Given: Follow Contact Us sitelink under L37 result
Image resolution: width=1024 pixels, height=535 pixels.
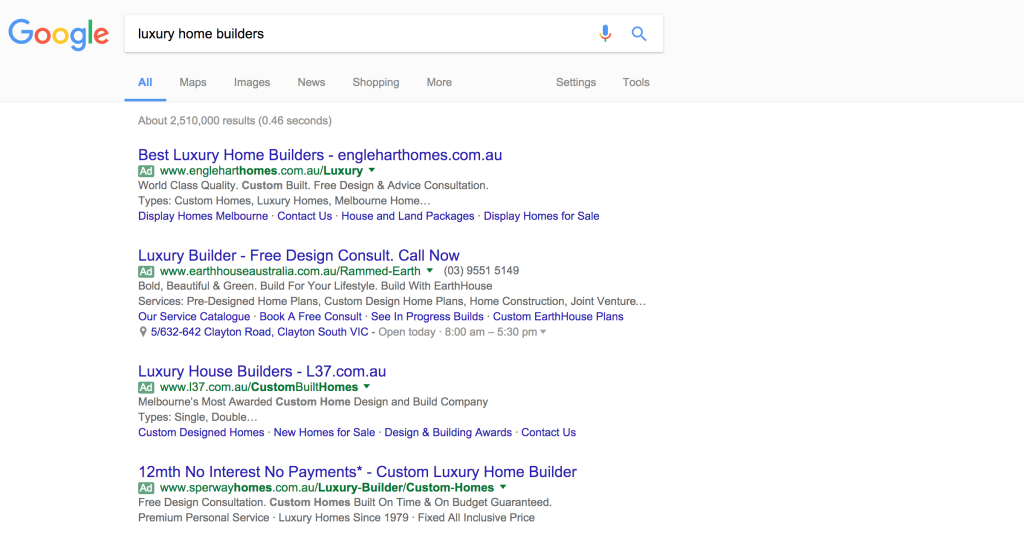Looking at the screenshot, I should click(549, 432).
